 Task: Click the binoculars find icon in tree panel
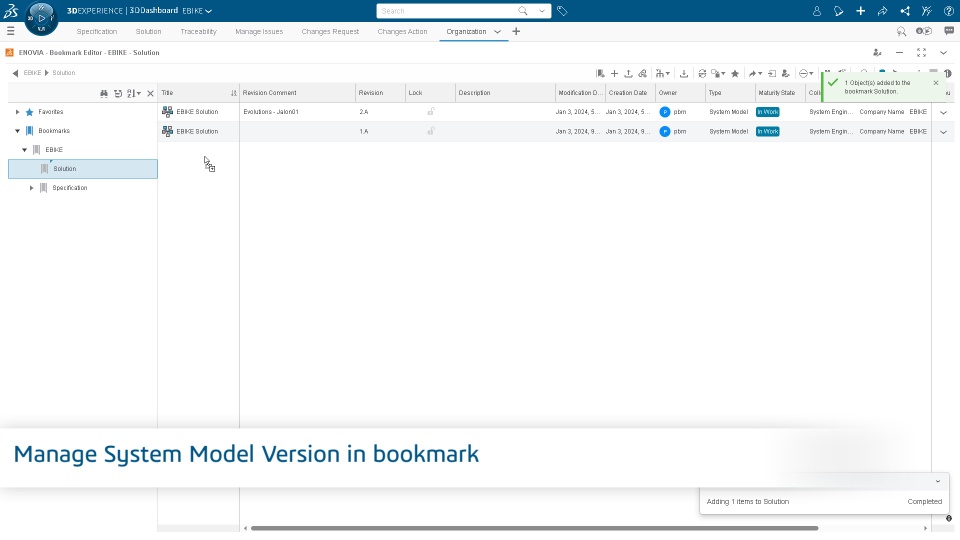(103, 93)
